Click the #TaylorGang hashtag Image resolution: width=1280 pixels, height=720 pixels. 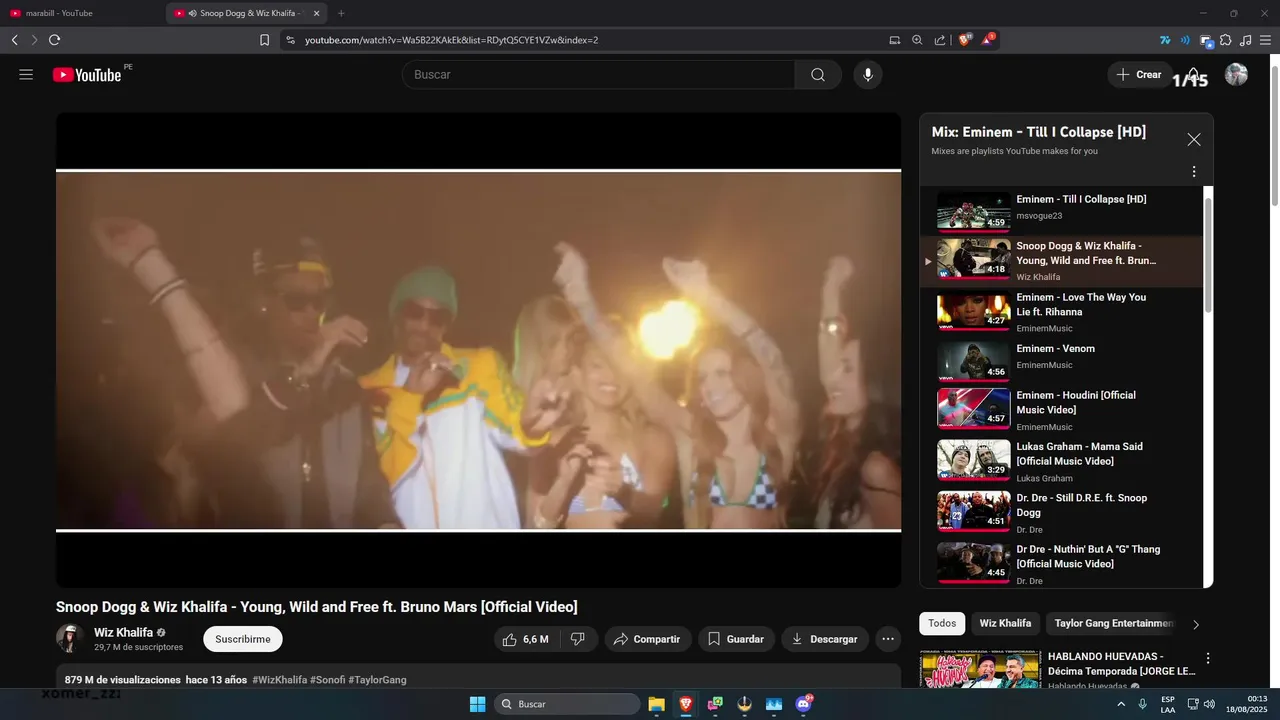[x=377, y=680]
